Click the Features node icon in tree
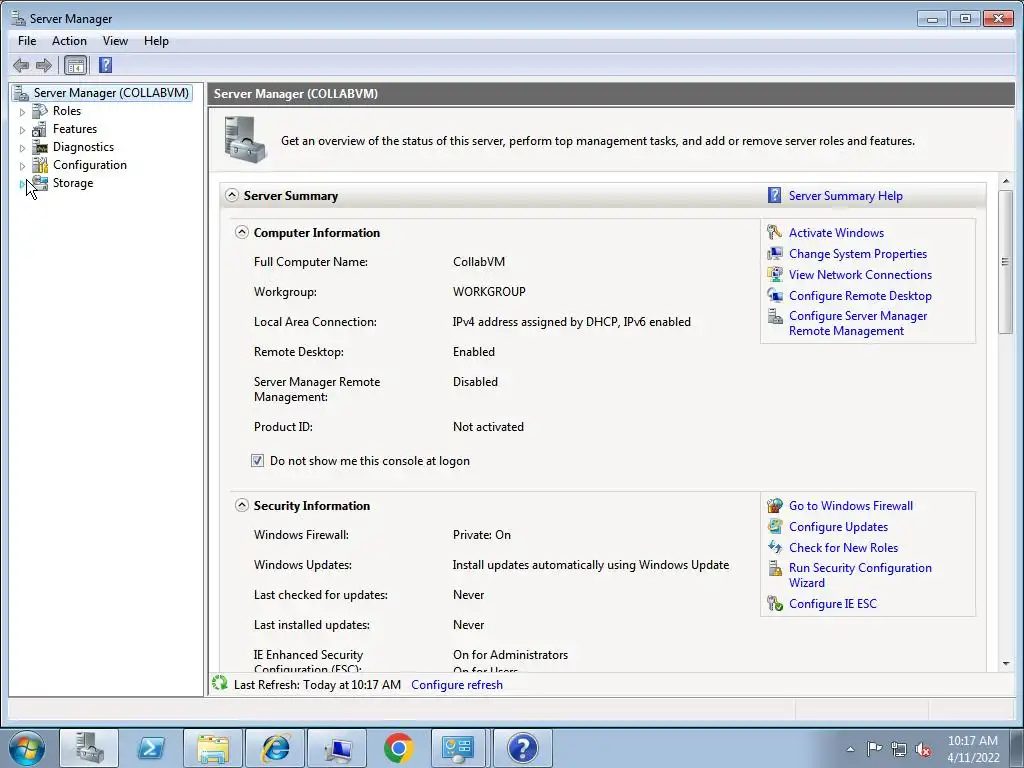 tap(40, 129)
